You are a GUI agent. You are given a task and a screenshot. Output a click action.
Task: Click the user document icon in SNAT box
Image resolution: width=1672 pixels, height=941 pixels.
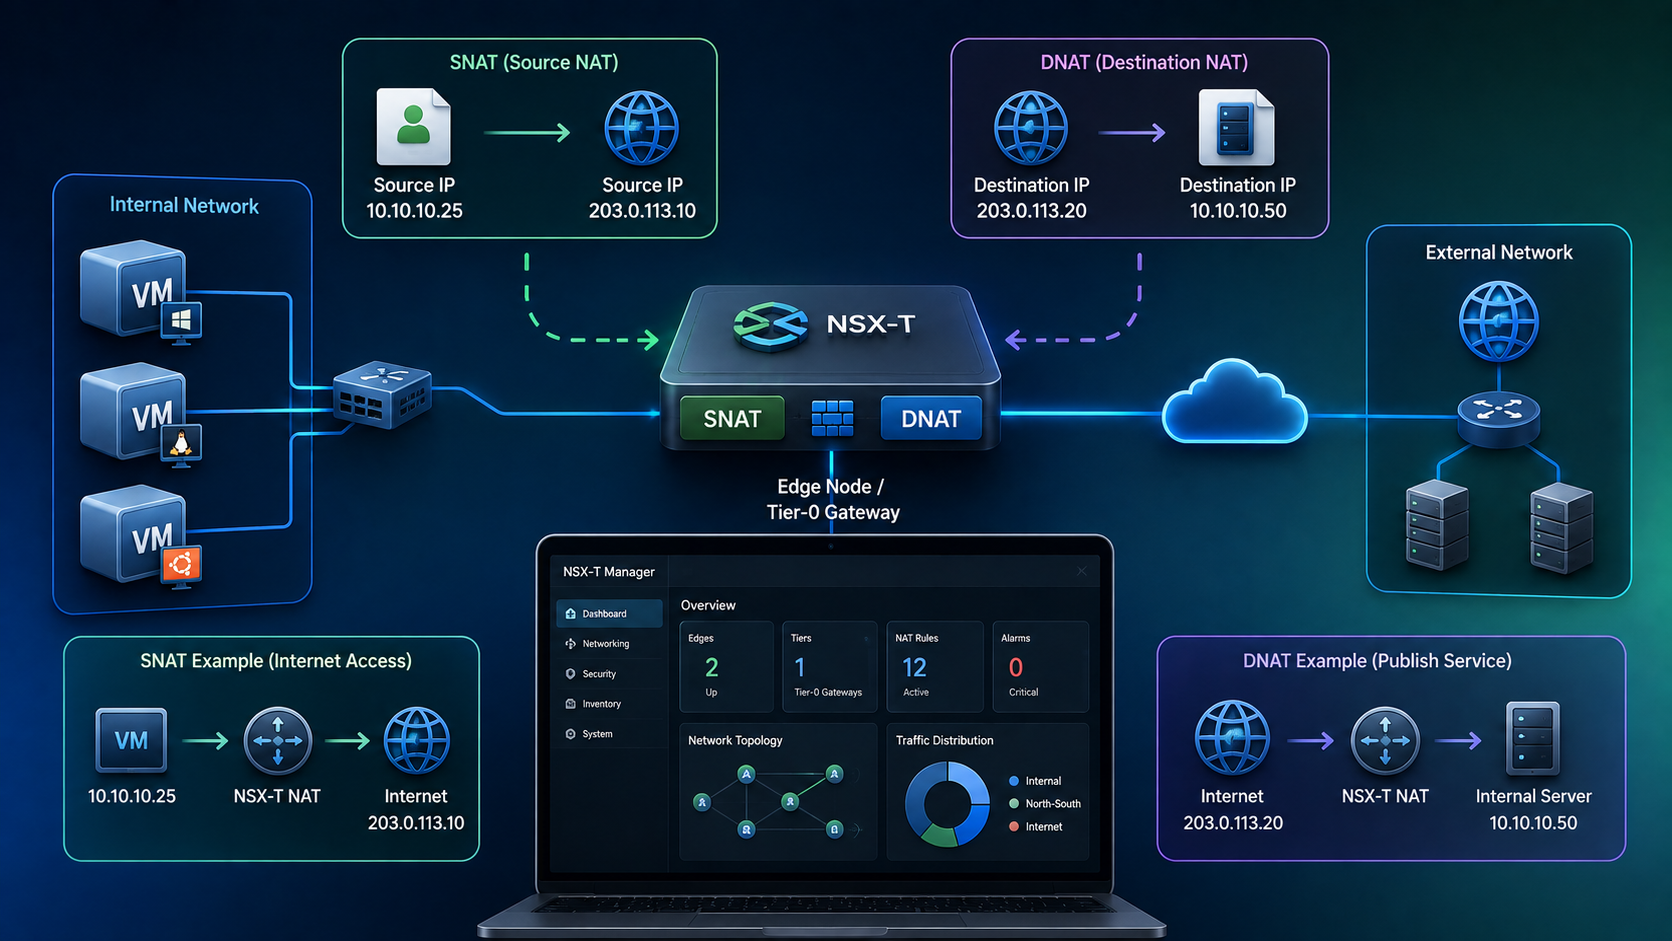[x=413, y=127]
